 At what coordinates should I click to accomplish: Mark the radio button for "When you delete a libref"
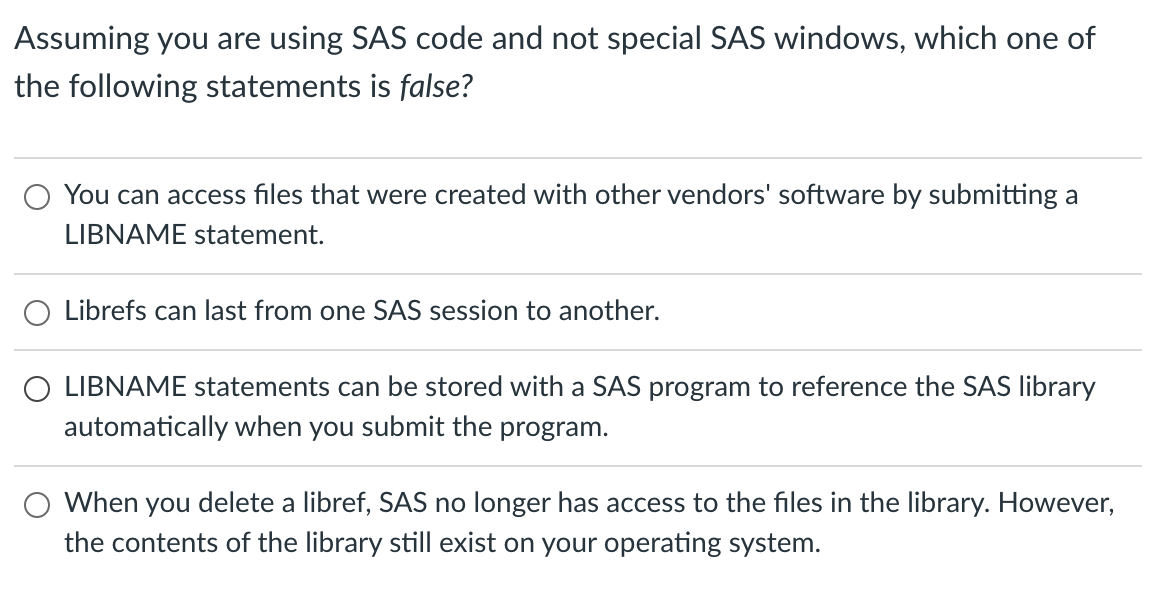[x=37, y=506]
